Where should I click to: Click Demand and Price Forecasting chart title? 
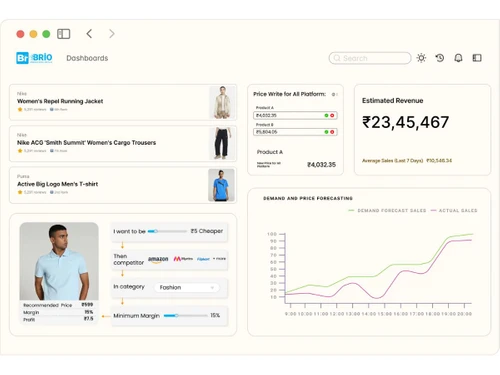point(308,198)
